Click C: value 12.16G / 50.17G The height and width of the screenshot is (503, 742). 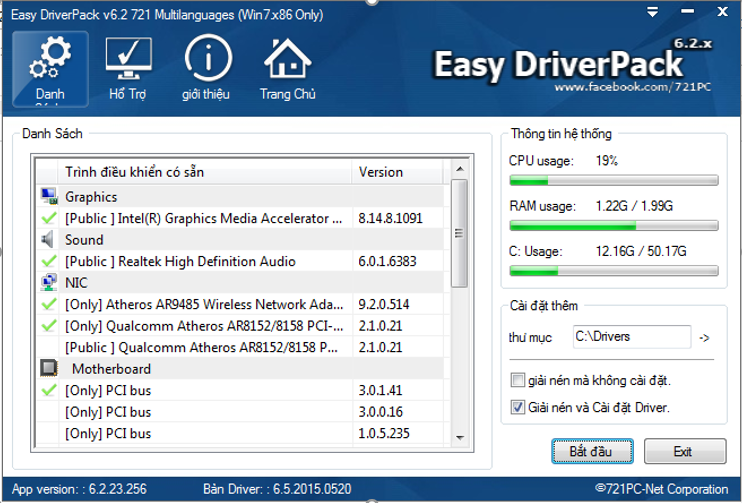pos(641,251)
